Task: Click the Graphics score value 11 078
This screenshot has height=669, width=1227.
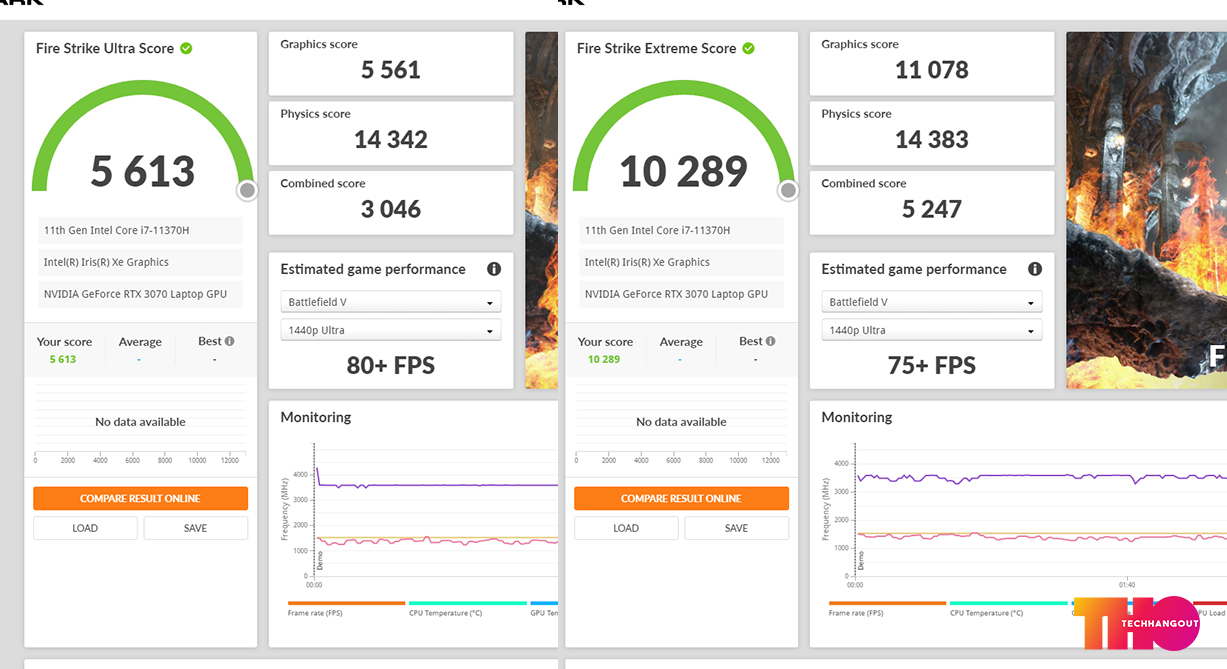Action: (x=932, y=70)
